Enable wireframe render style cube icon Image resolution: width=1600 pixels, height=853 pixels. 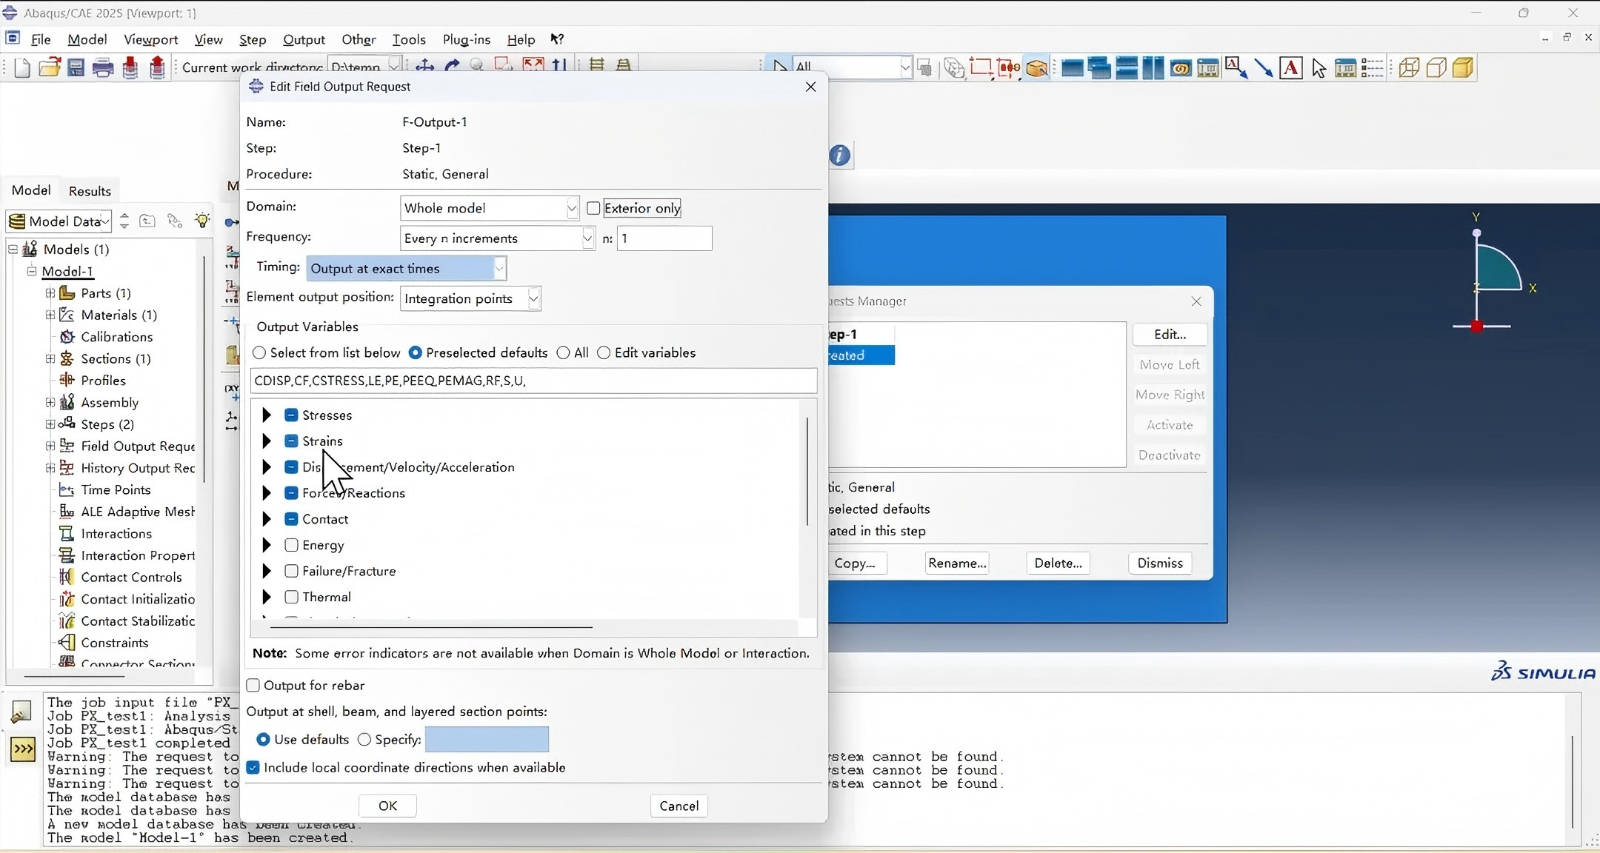click(1410, 68)
